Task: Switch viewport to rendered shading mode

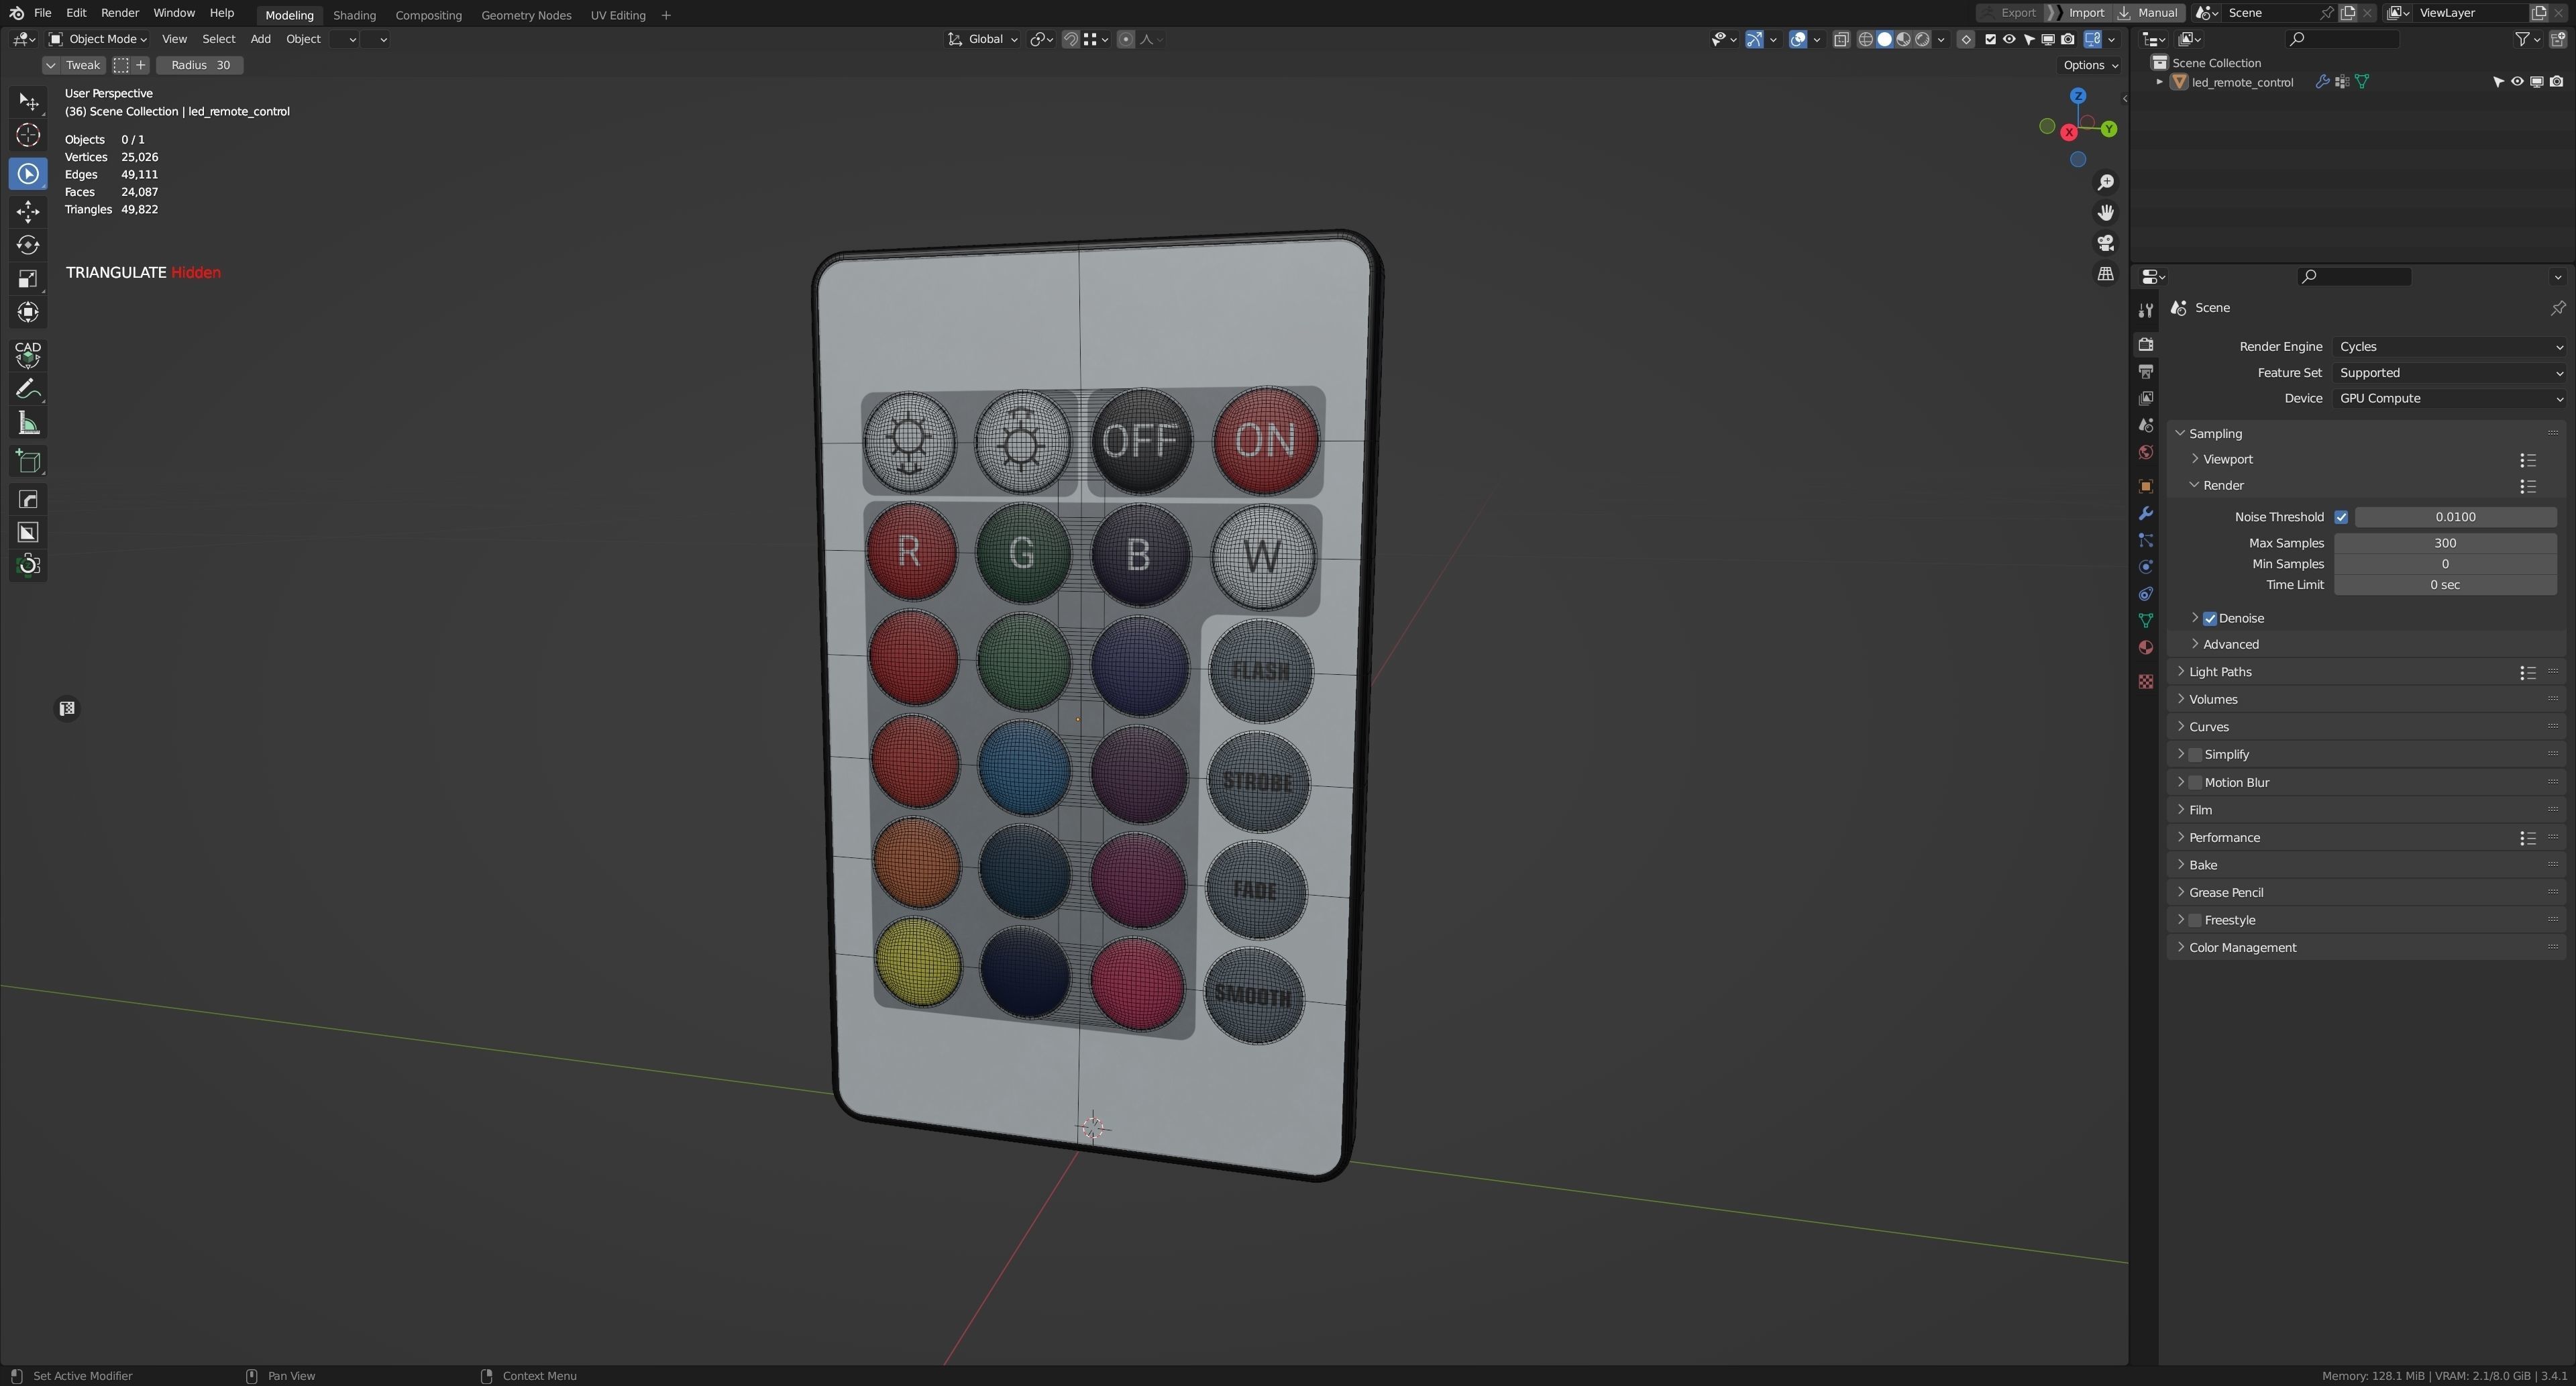Action: [x=1922, y=40]
